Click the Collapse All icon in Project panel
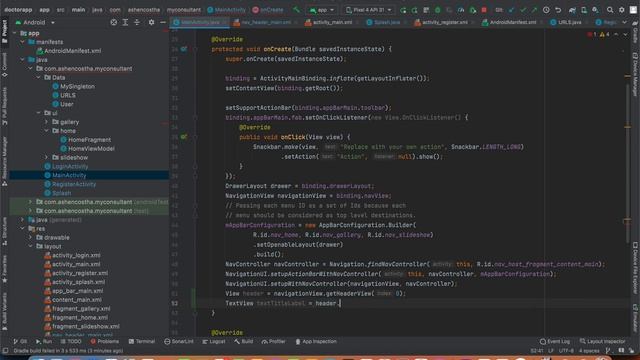Screen dimensions: 640x360 [137, 22]
